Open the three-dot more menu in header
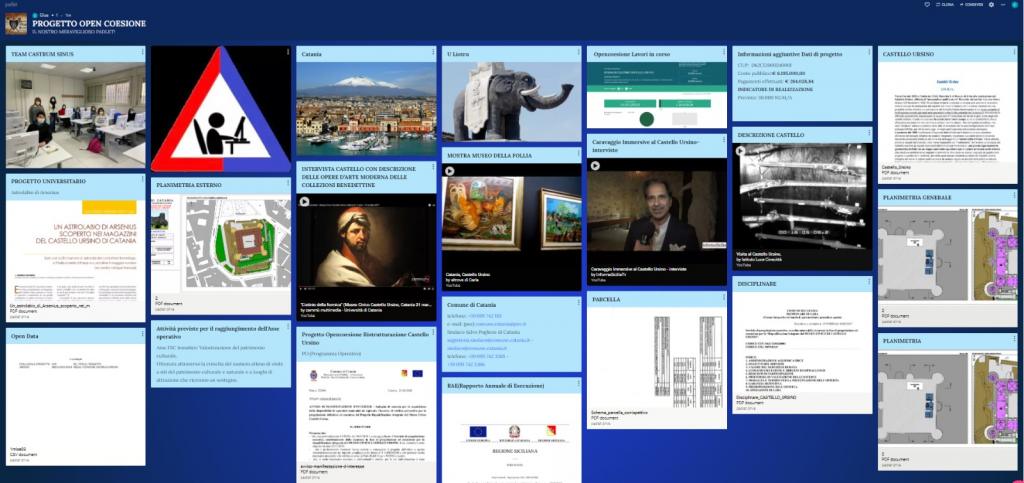Viewport: 1024px width, 483px height. pos(1003,5)
